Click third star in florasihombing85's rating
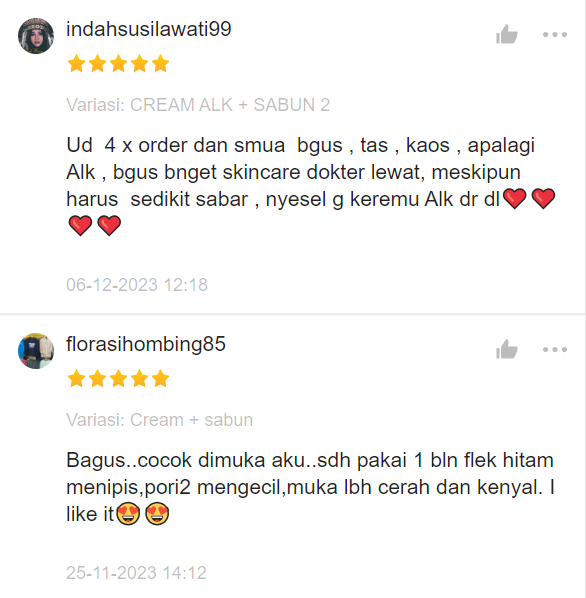 [119, 378]
